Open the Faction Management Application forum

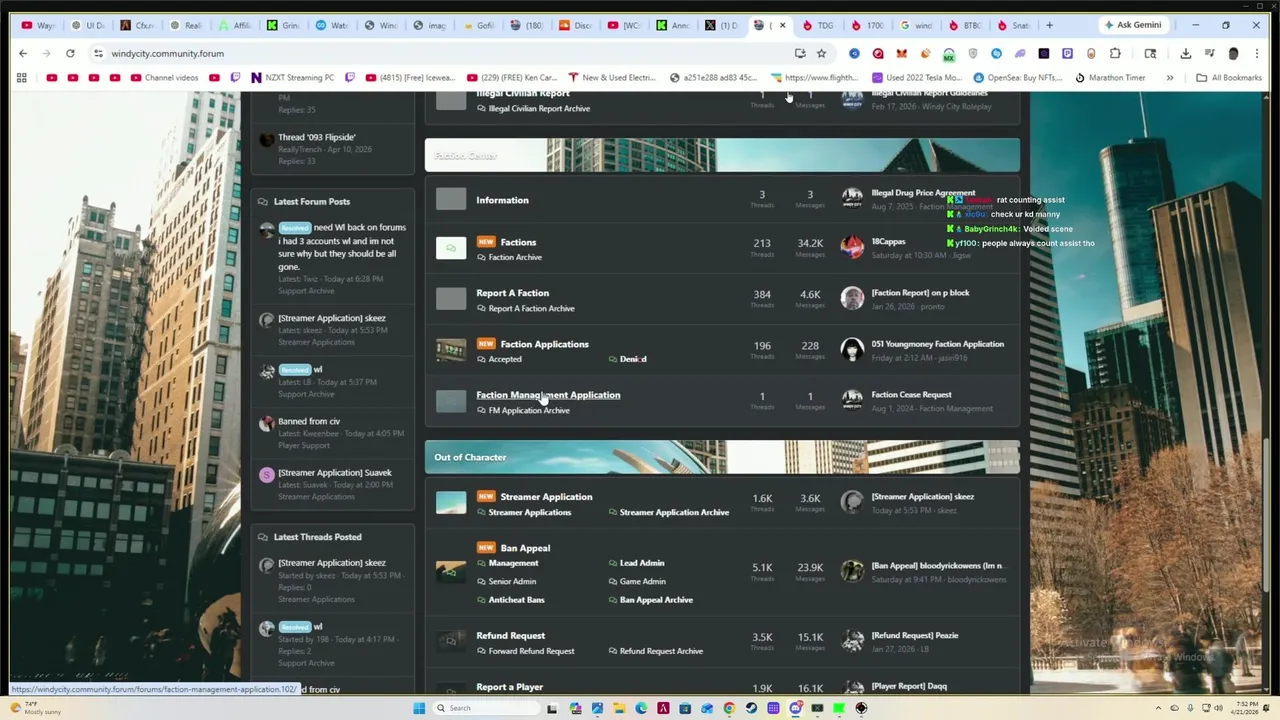(x=548, y=395)
